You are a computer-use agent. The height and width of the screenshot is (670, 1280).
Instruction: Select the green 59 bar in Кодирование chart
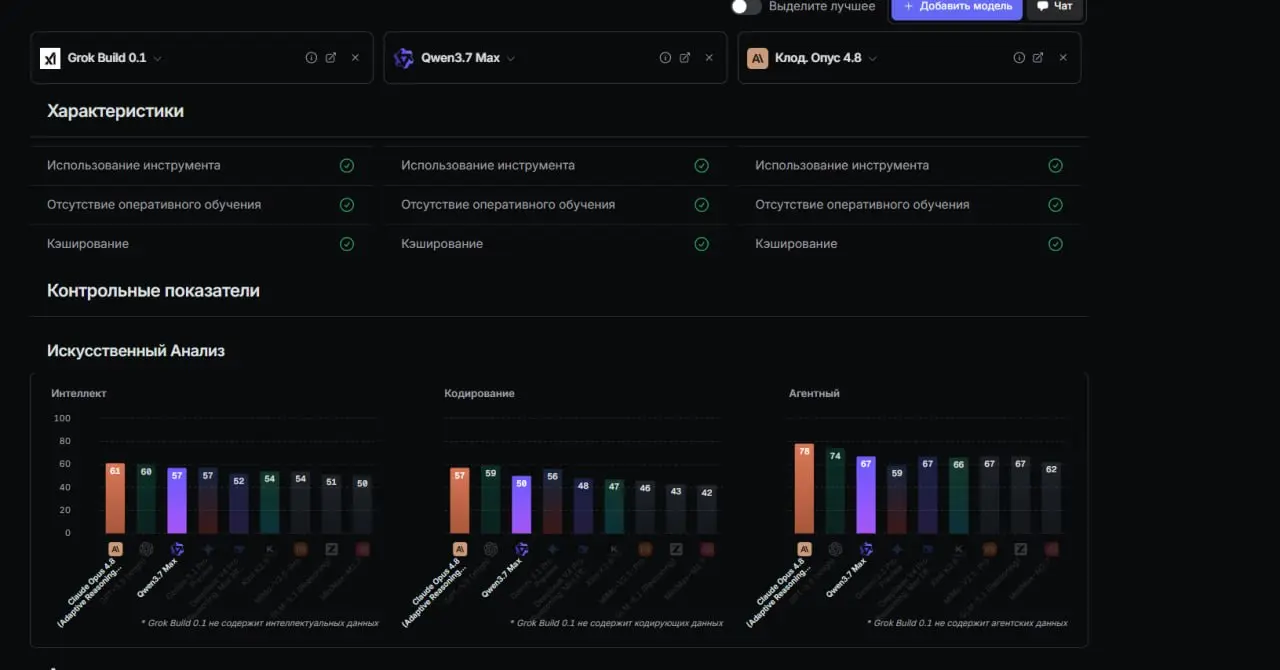[490, 499]
